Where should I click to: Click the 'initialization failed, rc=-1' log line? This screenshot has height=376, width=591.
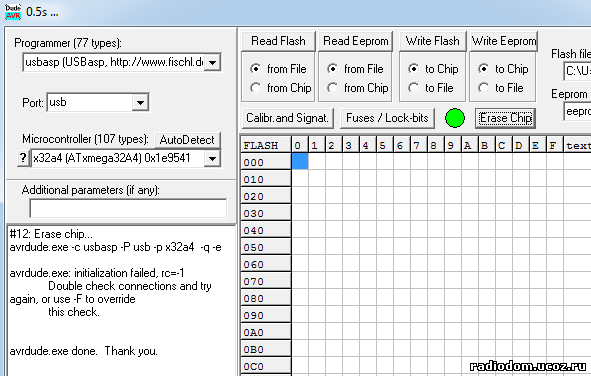tap(97, 273)
